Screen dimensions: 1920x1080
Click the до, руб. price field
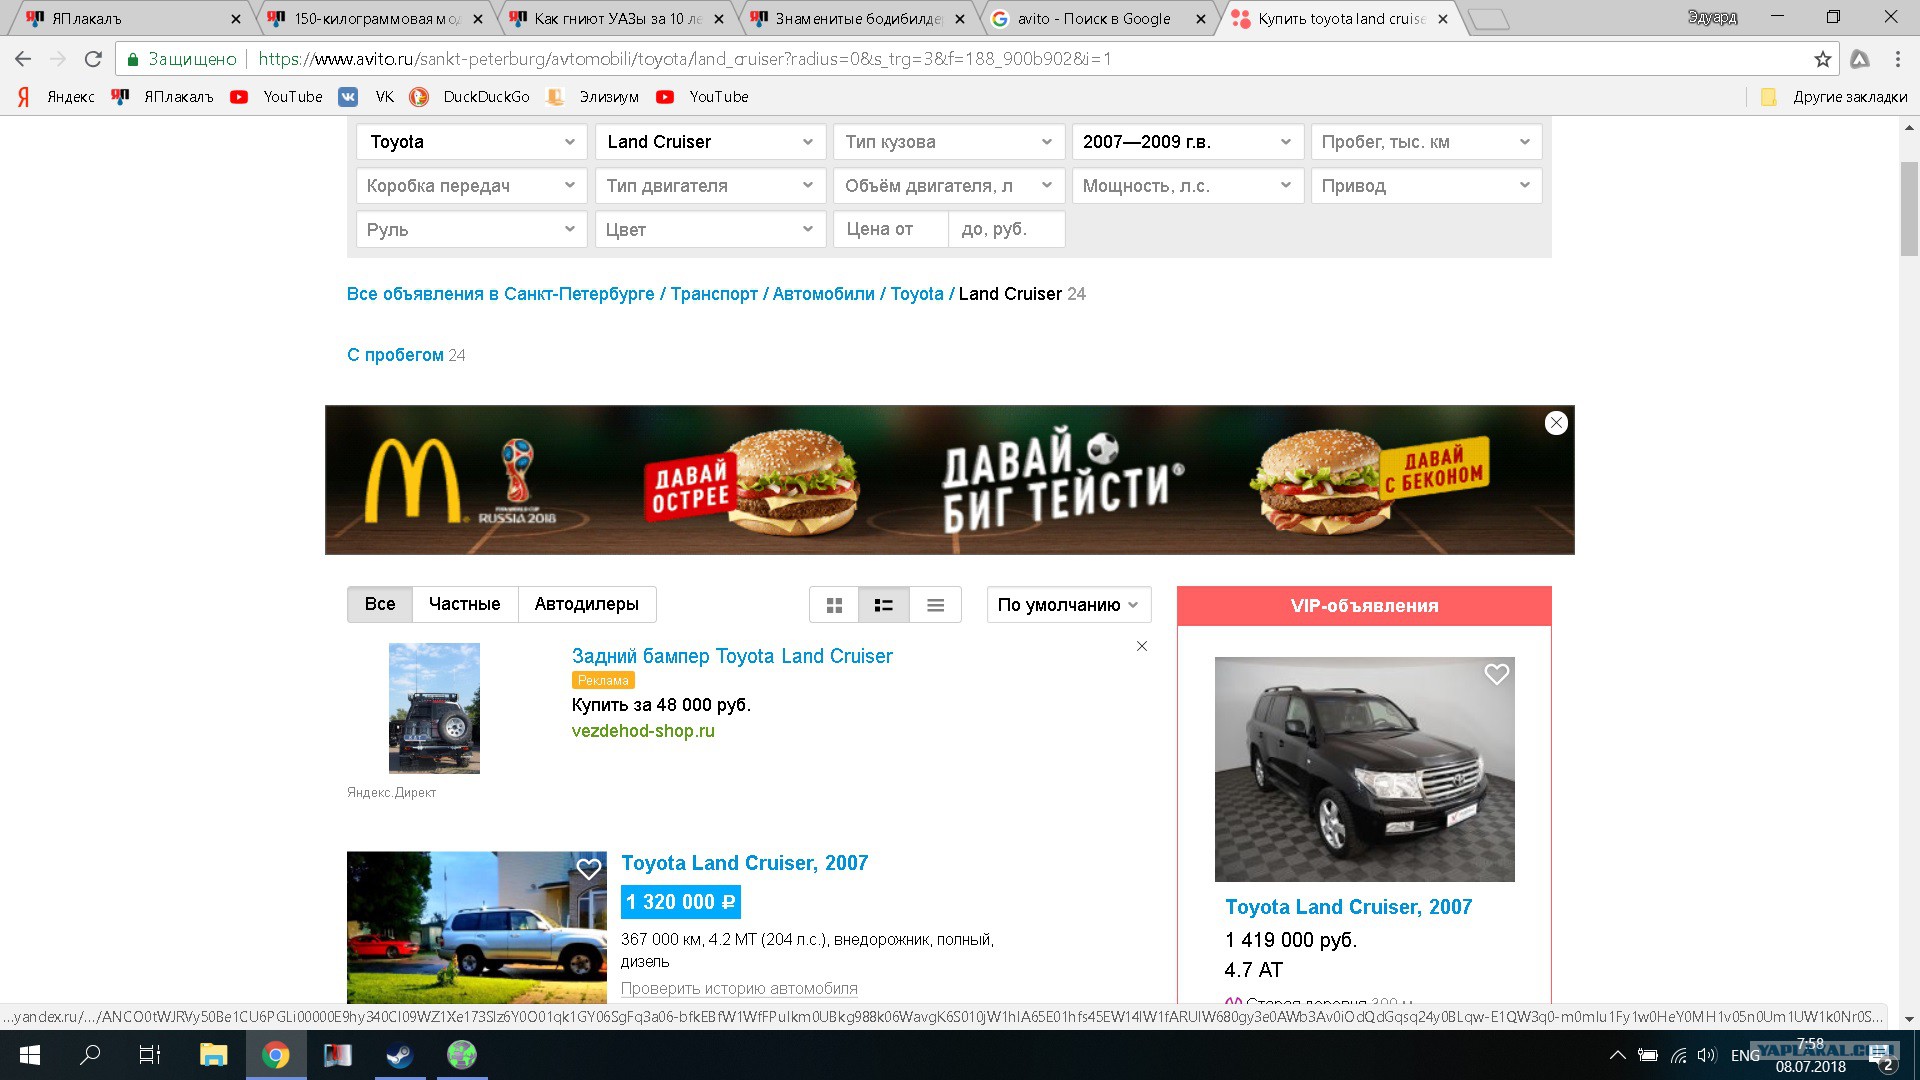tap(1007, 229)
